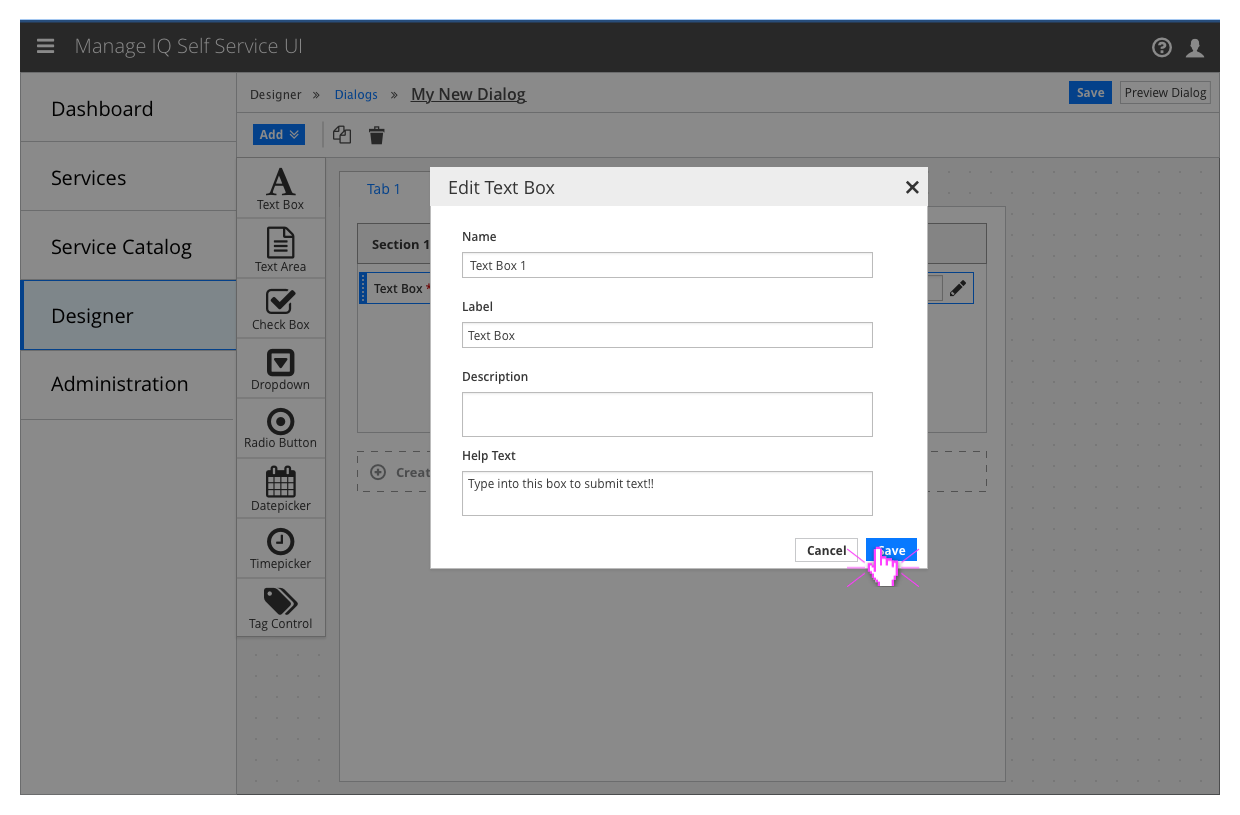Select the Text Area element tool
Image resolution: width=1240 pixels, height=815 pixels.
pos(280,247)
